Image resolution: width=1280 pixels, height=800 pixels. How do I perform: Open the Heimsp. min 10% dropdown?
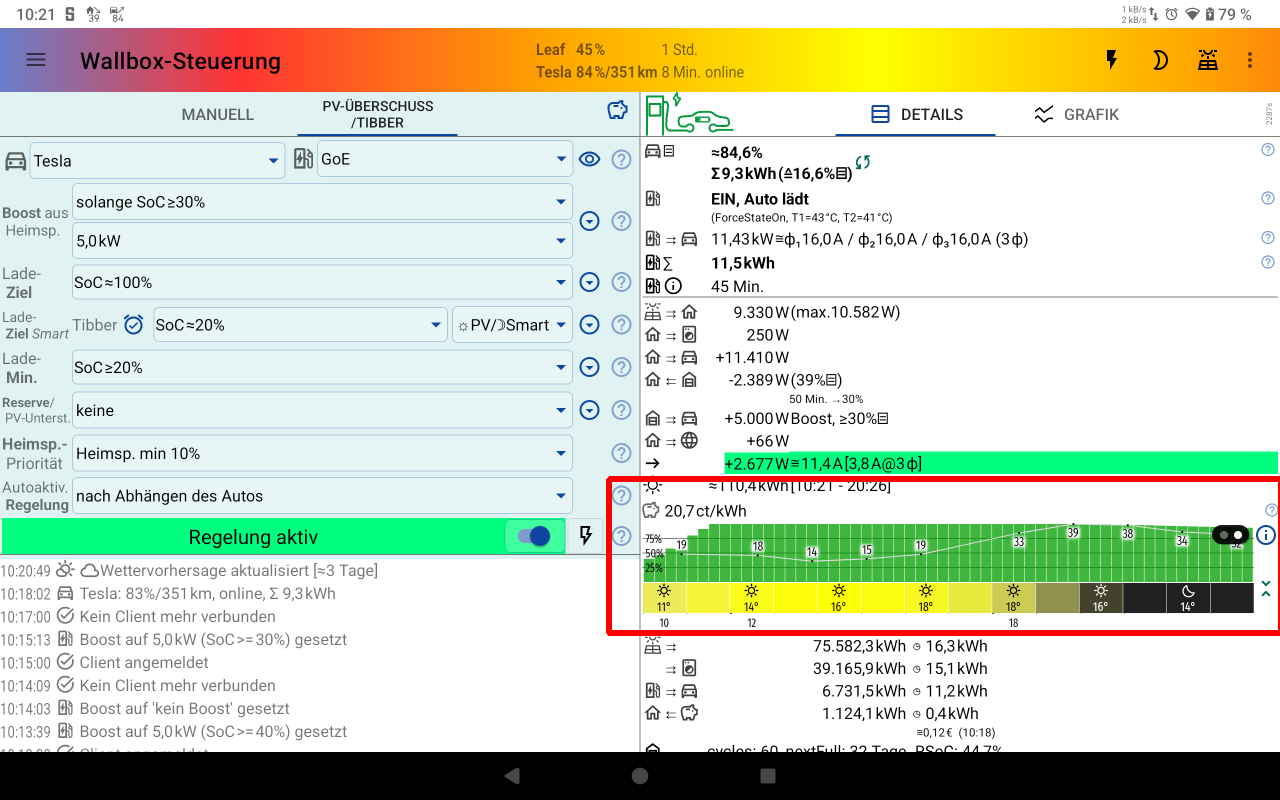tap(320, 453)
